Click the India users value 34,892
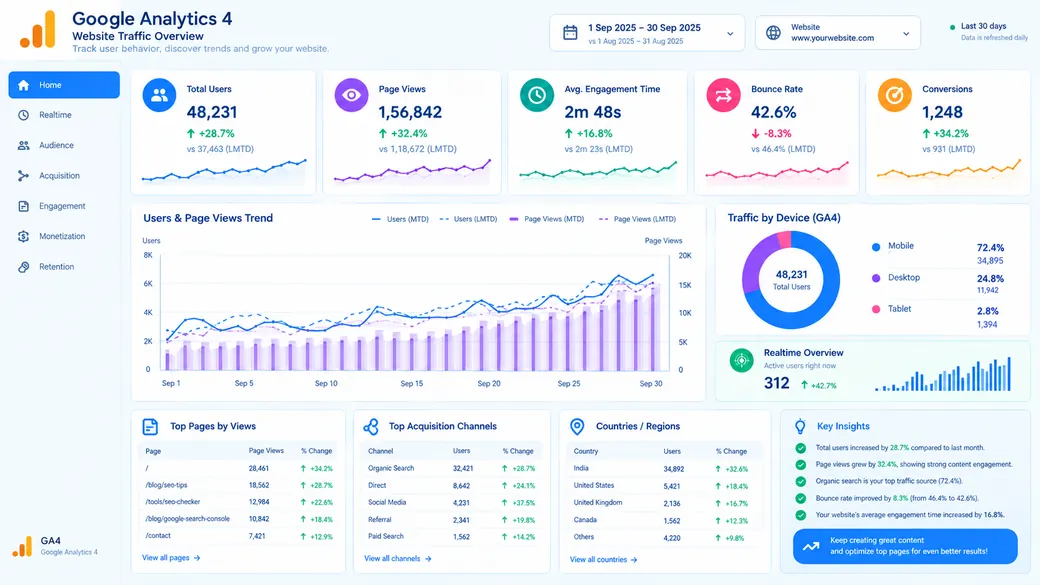Image resolution: width=1040 pixels, height=585 pixels. (673, 469)
